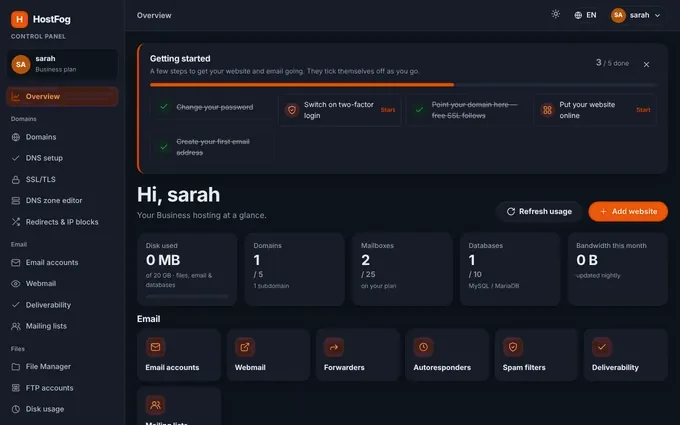The image size is (680, 425).
Task: Open the DNS zone editor
Action: pos(62,200)
